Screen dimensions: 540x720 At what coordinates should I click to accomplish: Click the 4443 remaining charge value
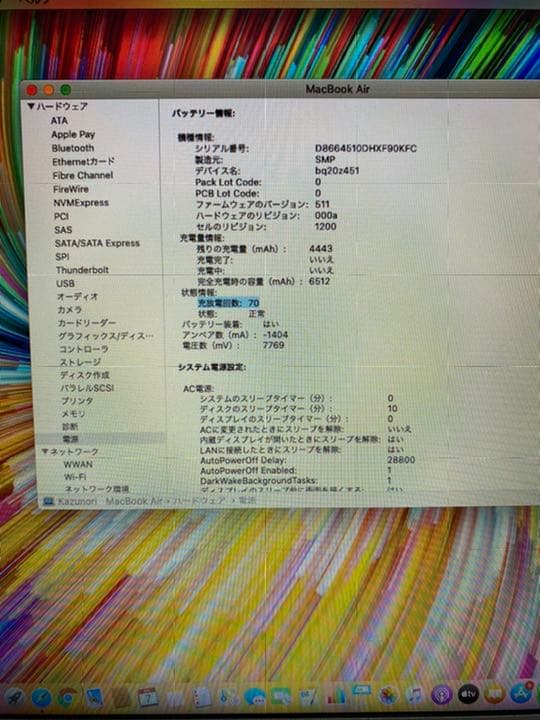321,248
